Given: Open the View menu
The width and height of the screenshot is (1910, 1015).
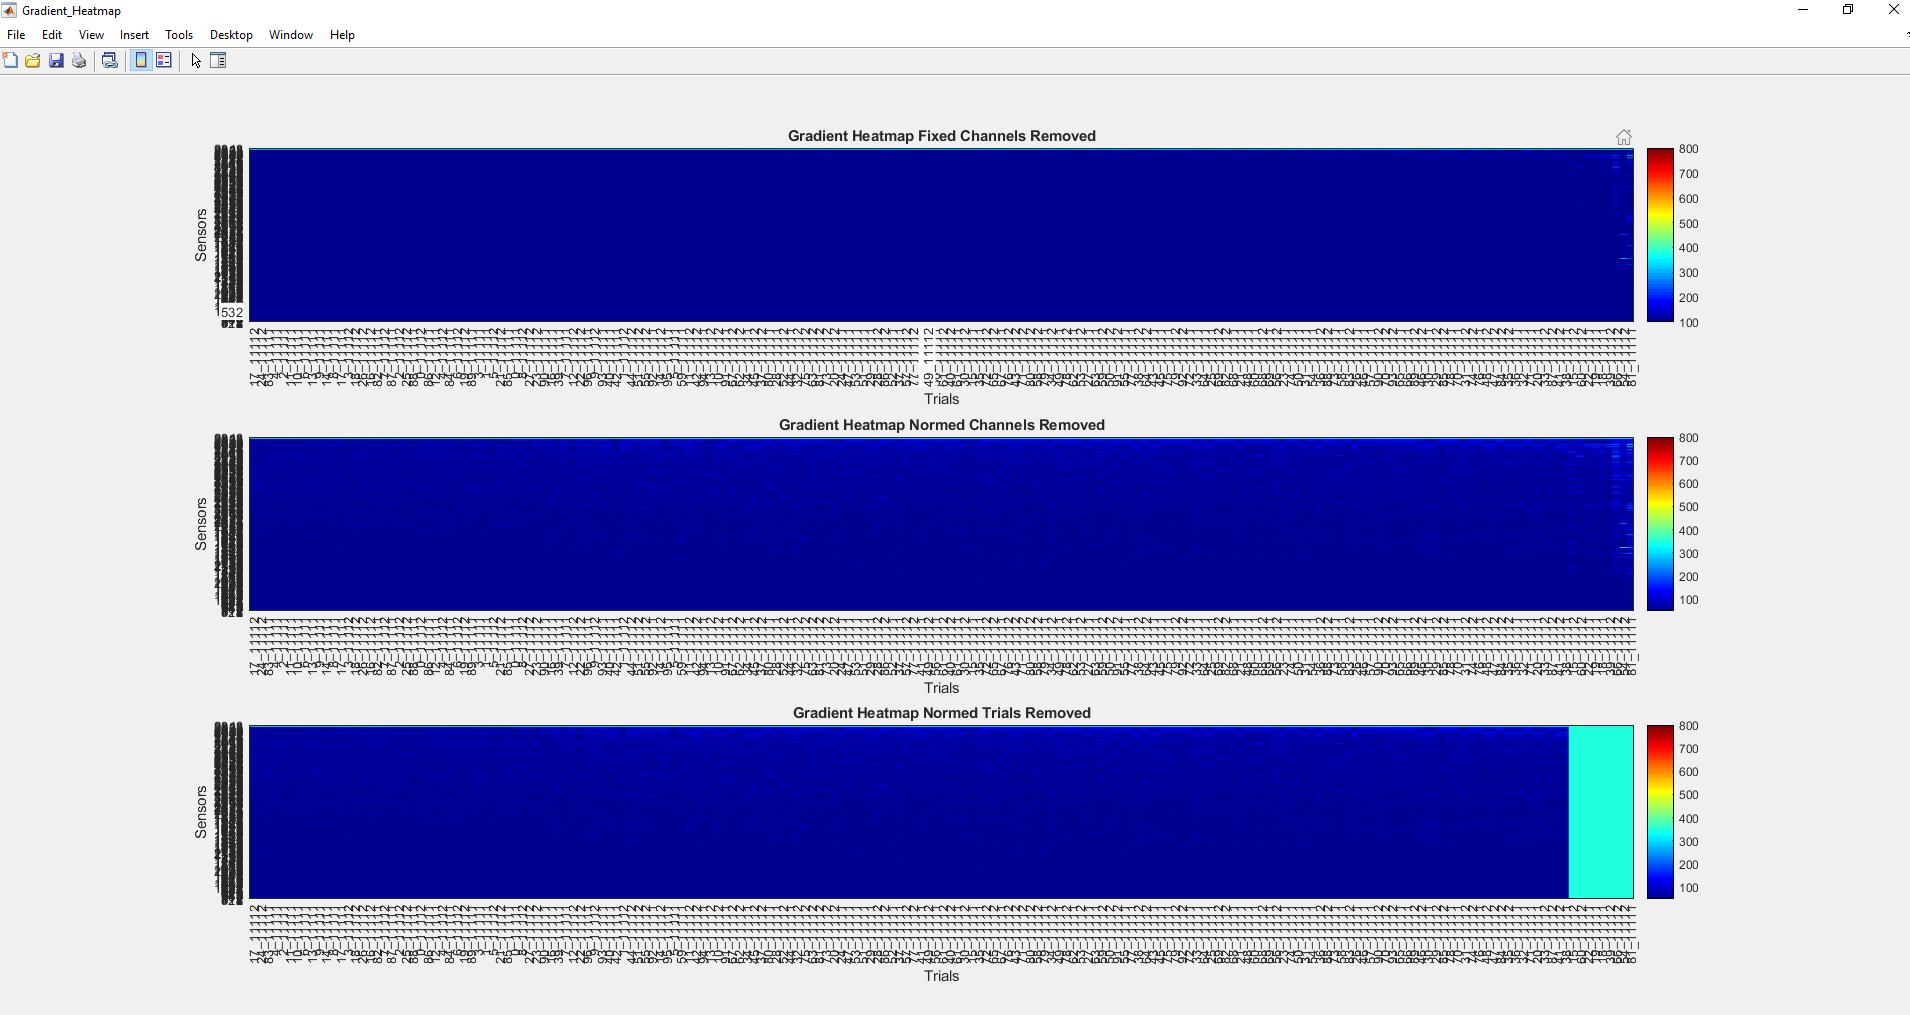Looking at the screenshot, I should point(91,35).
